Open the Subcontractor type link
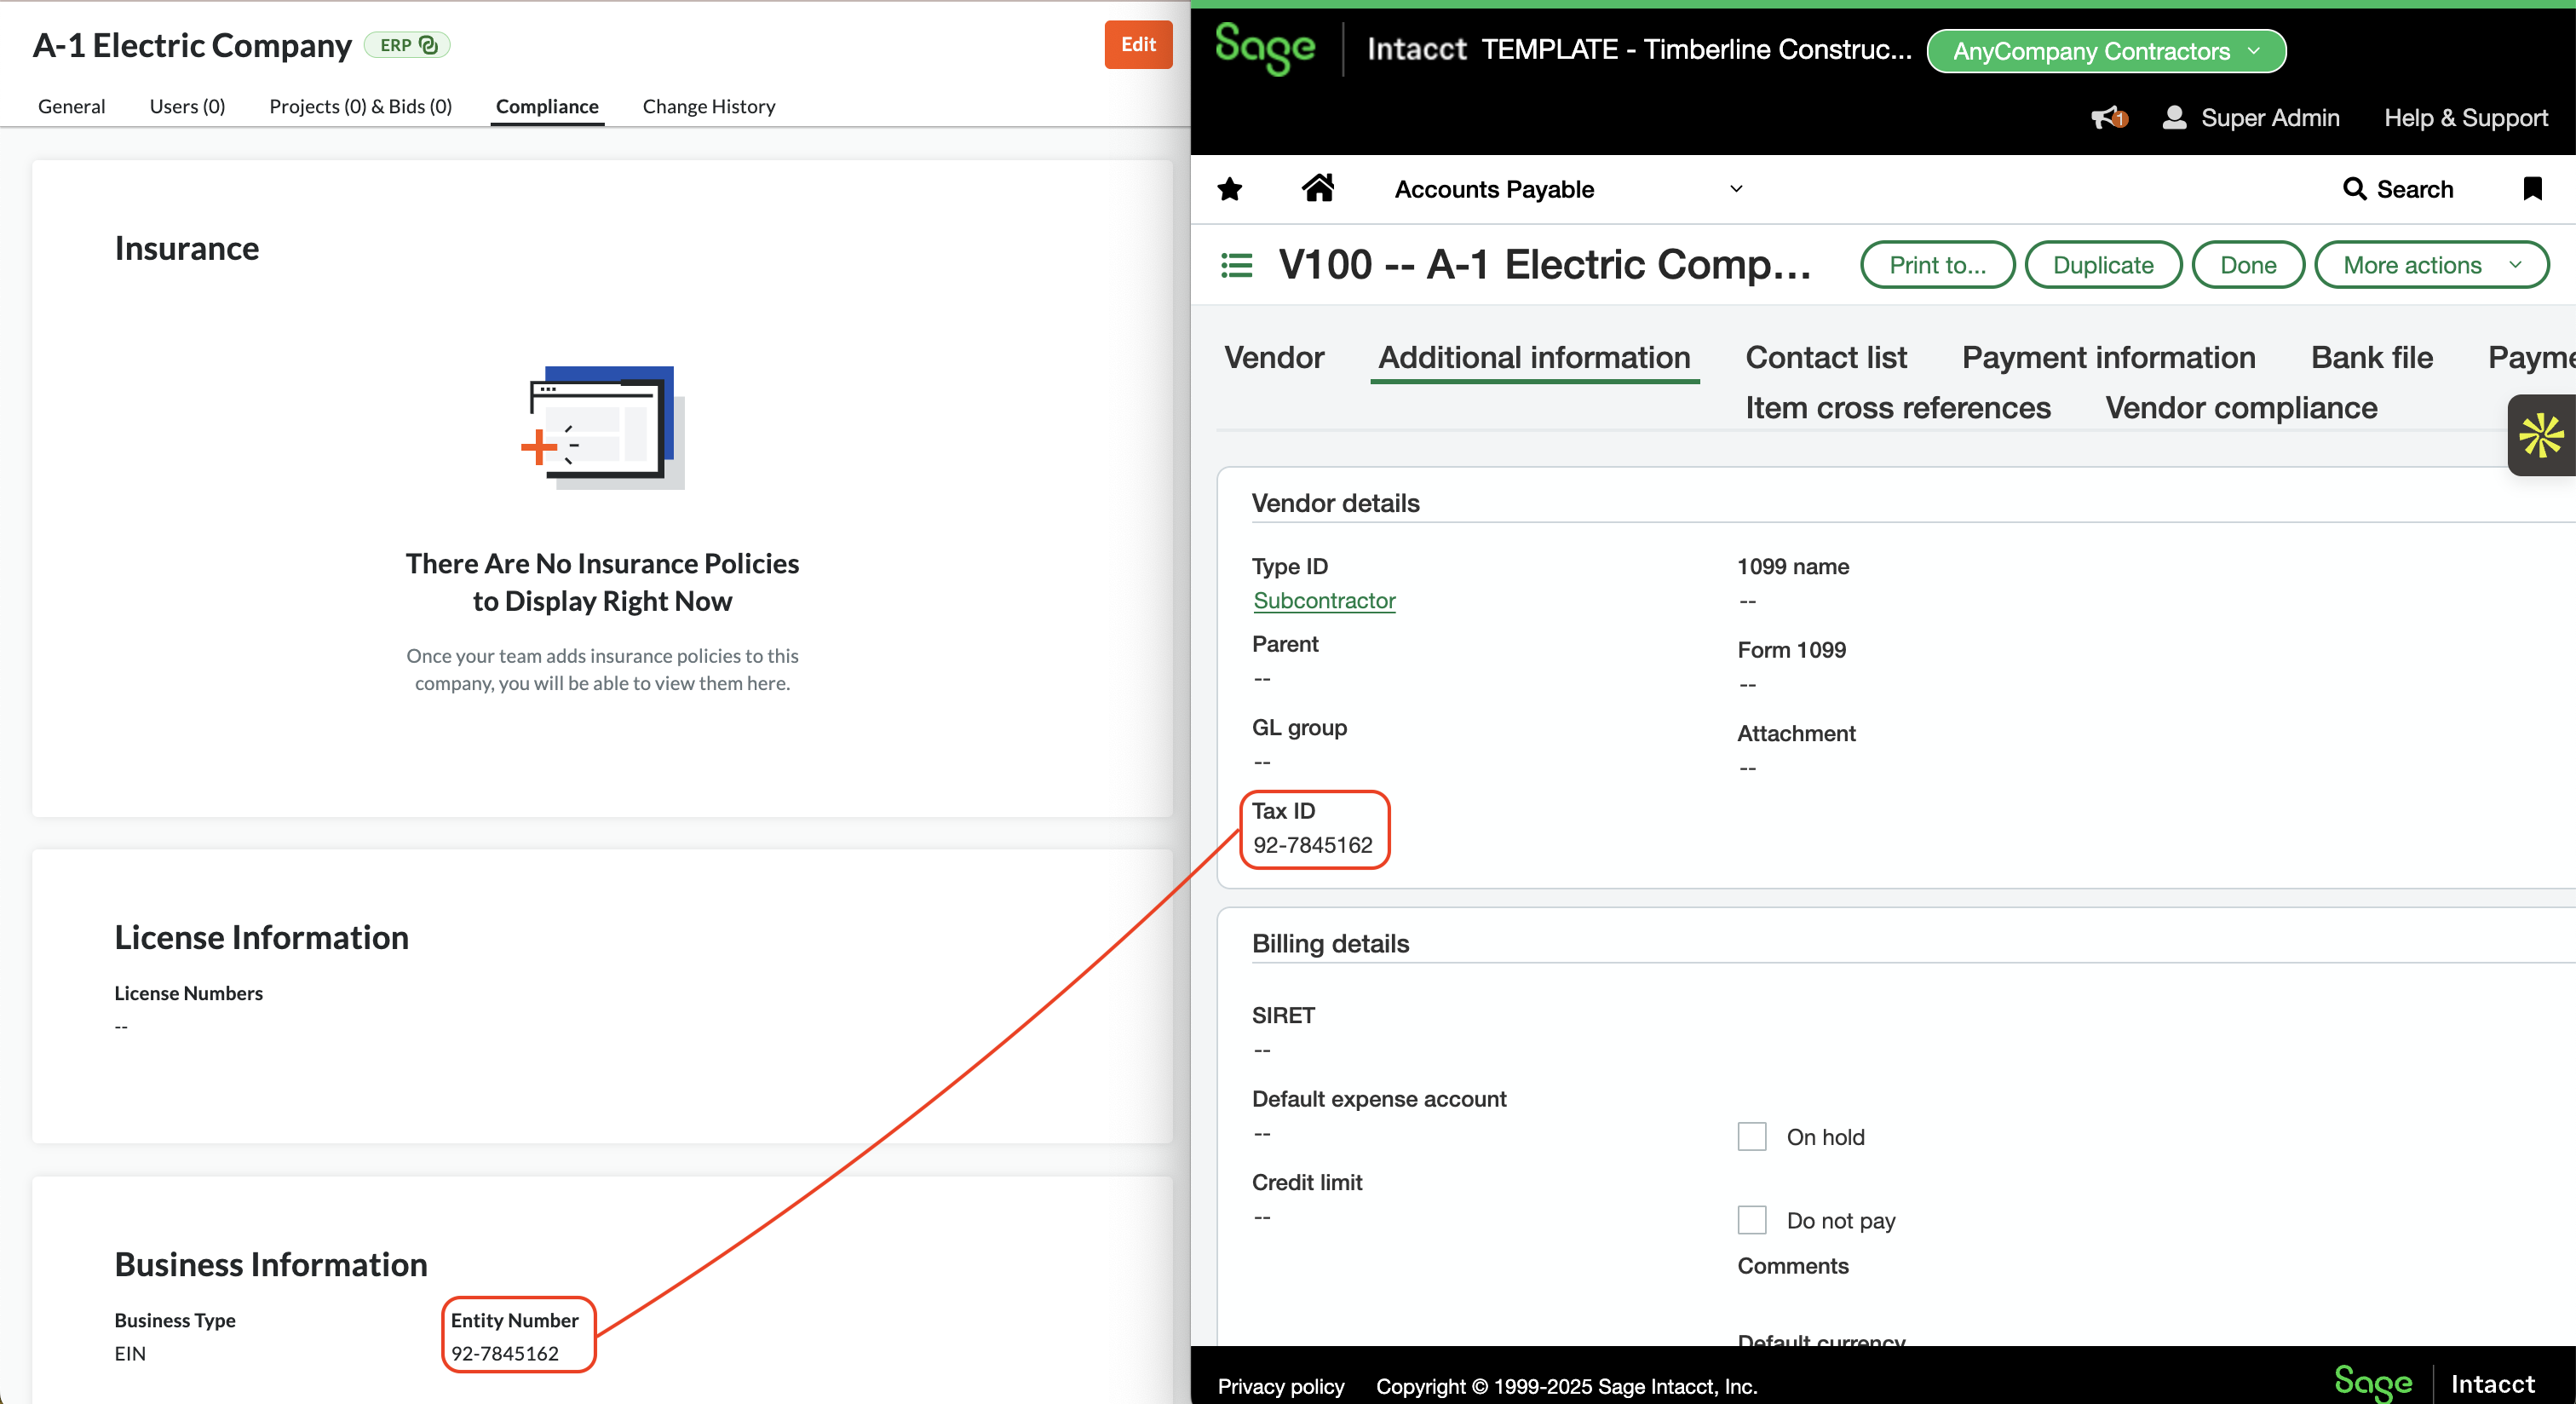2576x1404 pixels. click(x=1323, y=601)
